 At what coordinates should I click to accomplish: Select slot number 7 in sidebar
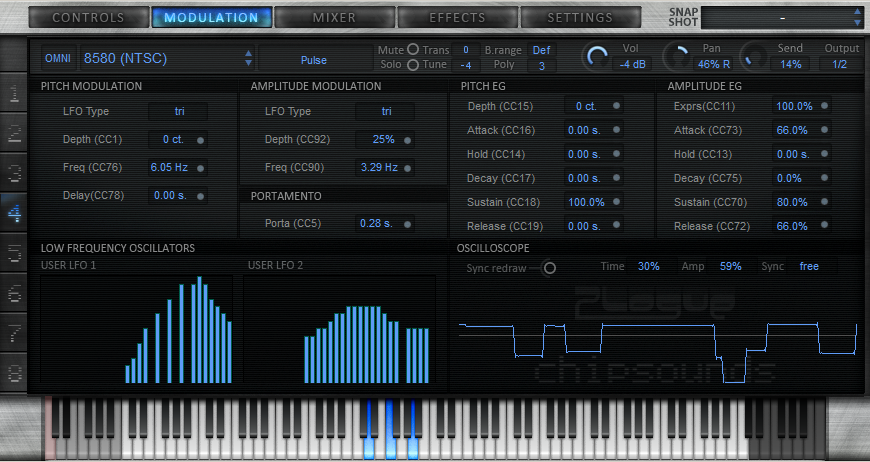pos(14,332)
